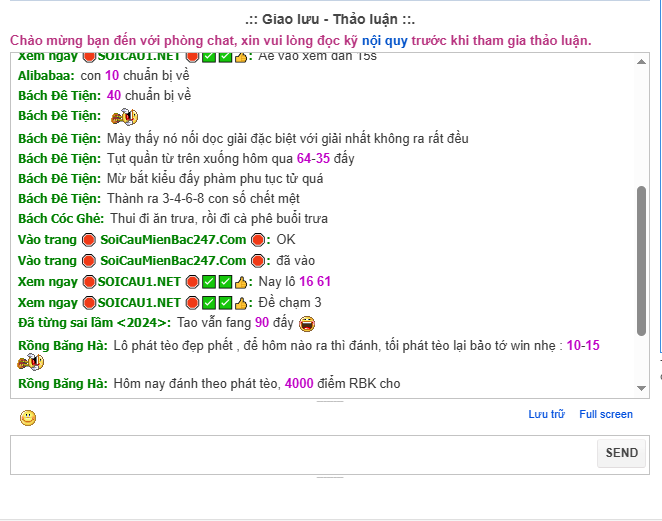Open the Lưu trữ archive link
The image size is (662, 521).
coord(546,414)
